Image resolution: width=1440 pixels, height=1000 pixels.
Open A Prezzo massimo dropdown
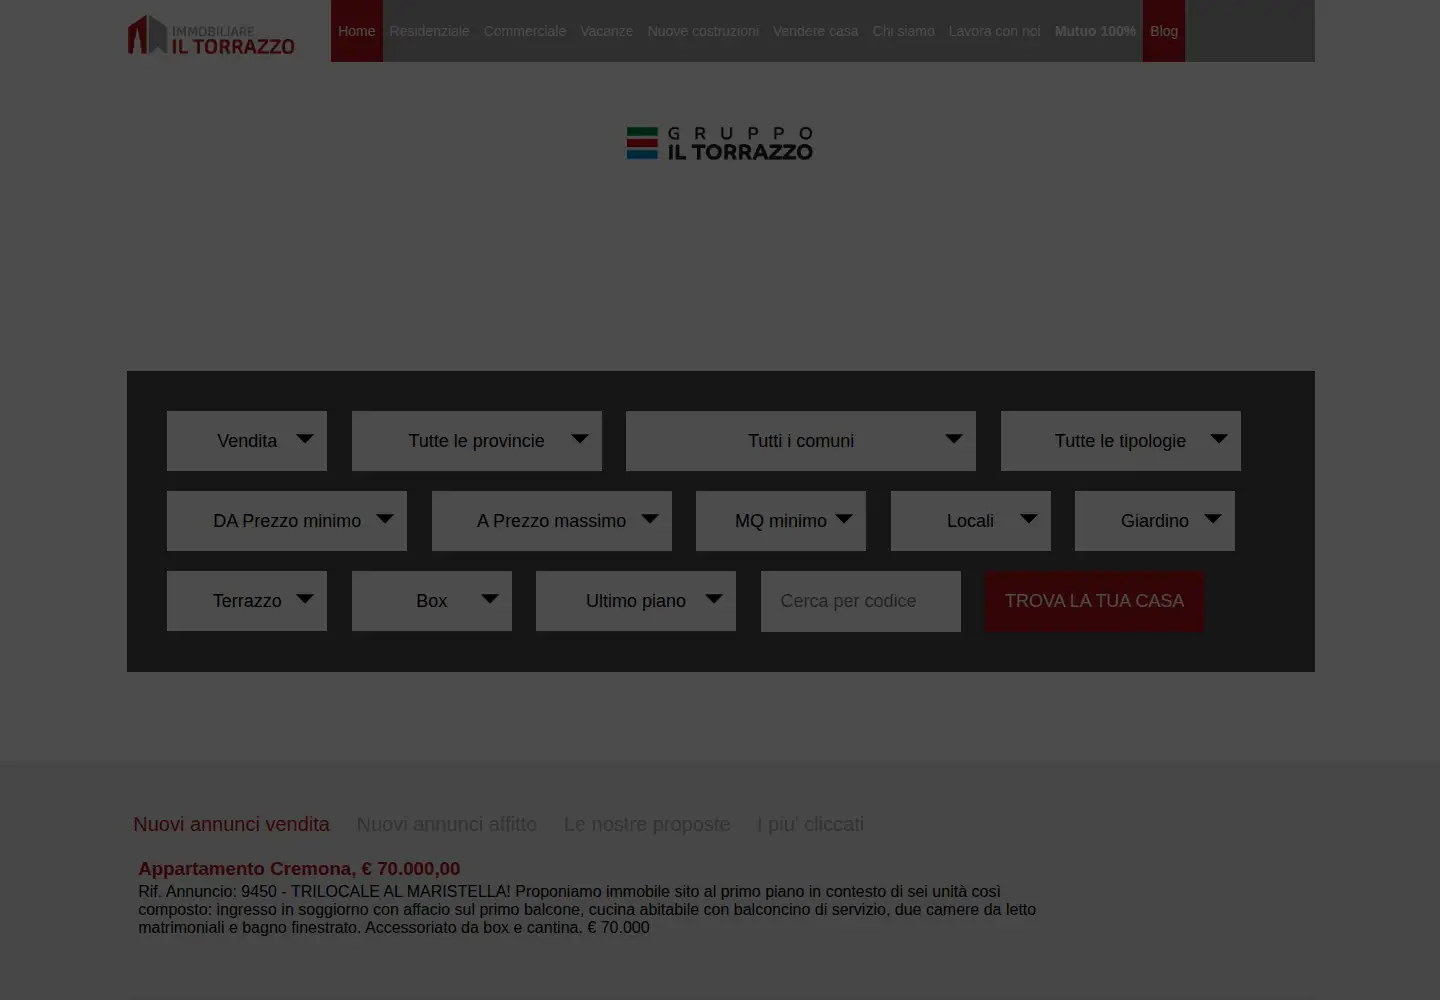click(x=552, y=521)
